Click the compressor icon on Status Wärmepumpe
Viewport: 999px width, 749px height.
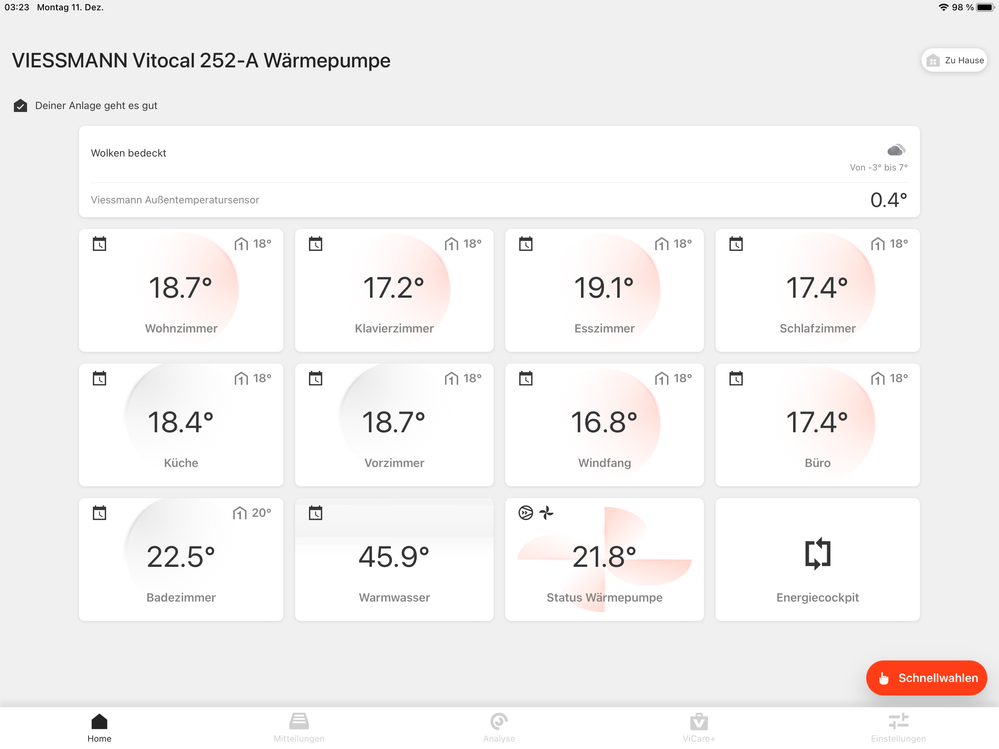click(525, 513)
